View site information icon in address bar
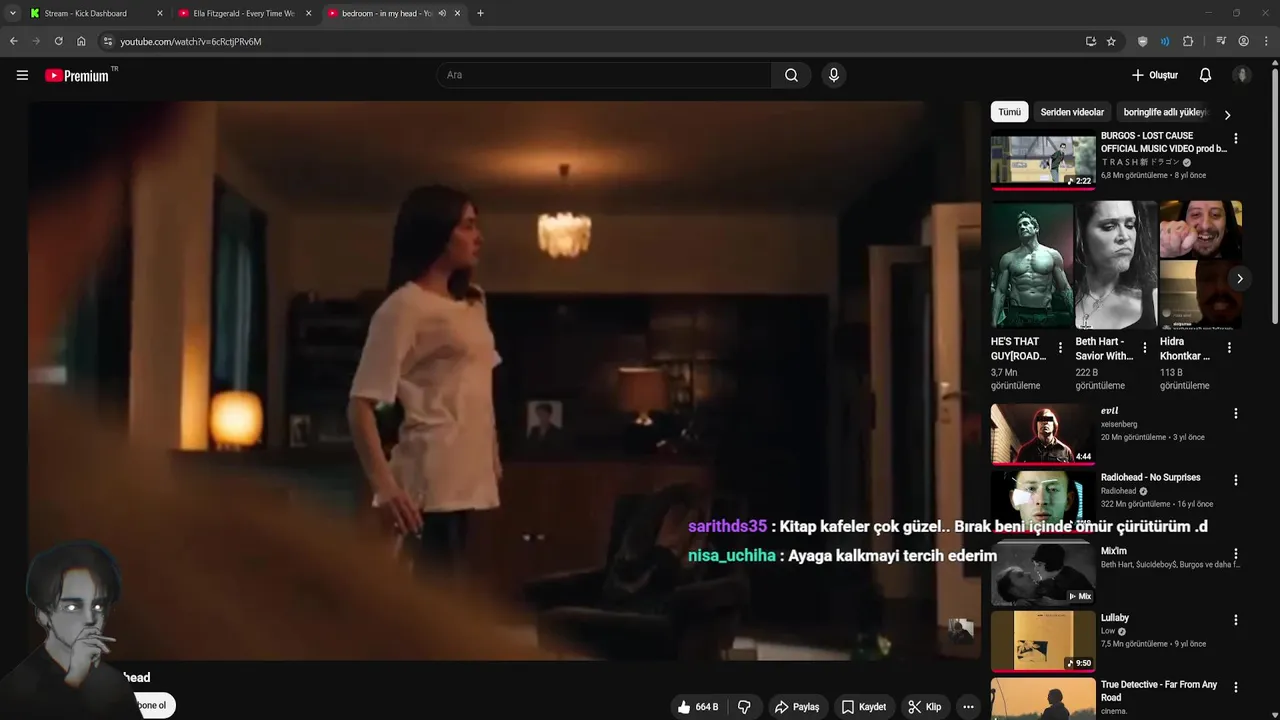This screenshot has height=720, width=1280. click(x=108, y=41)
